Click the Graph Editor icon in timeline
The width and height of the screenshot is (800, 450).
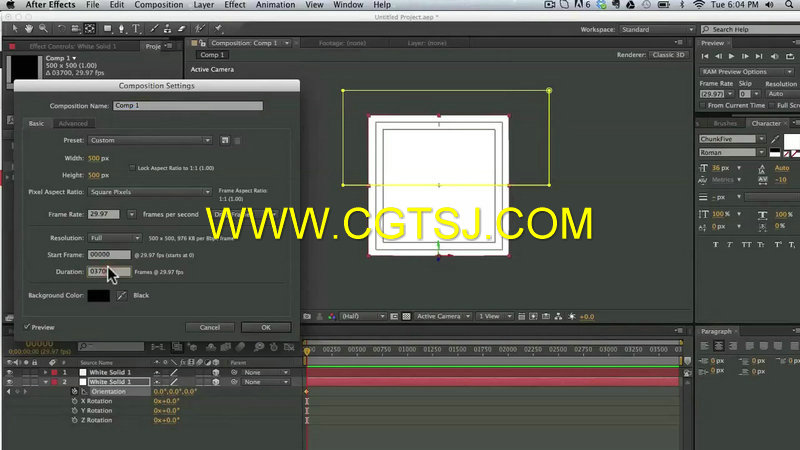289,347
